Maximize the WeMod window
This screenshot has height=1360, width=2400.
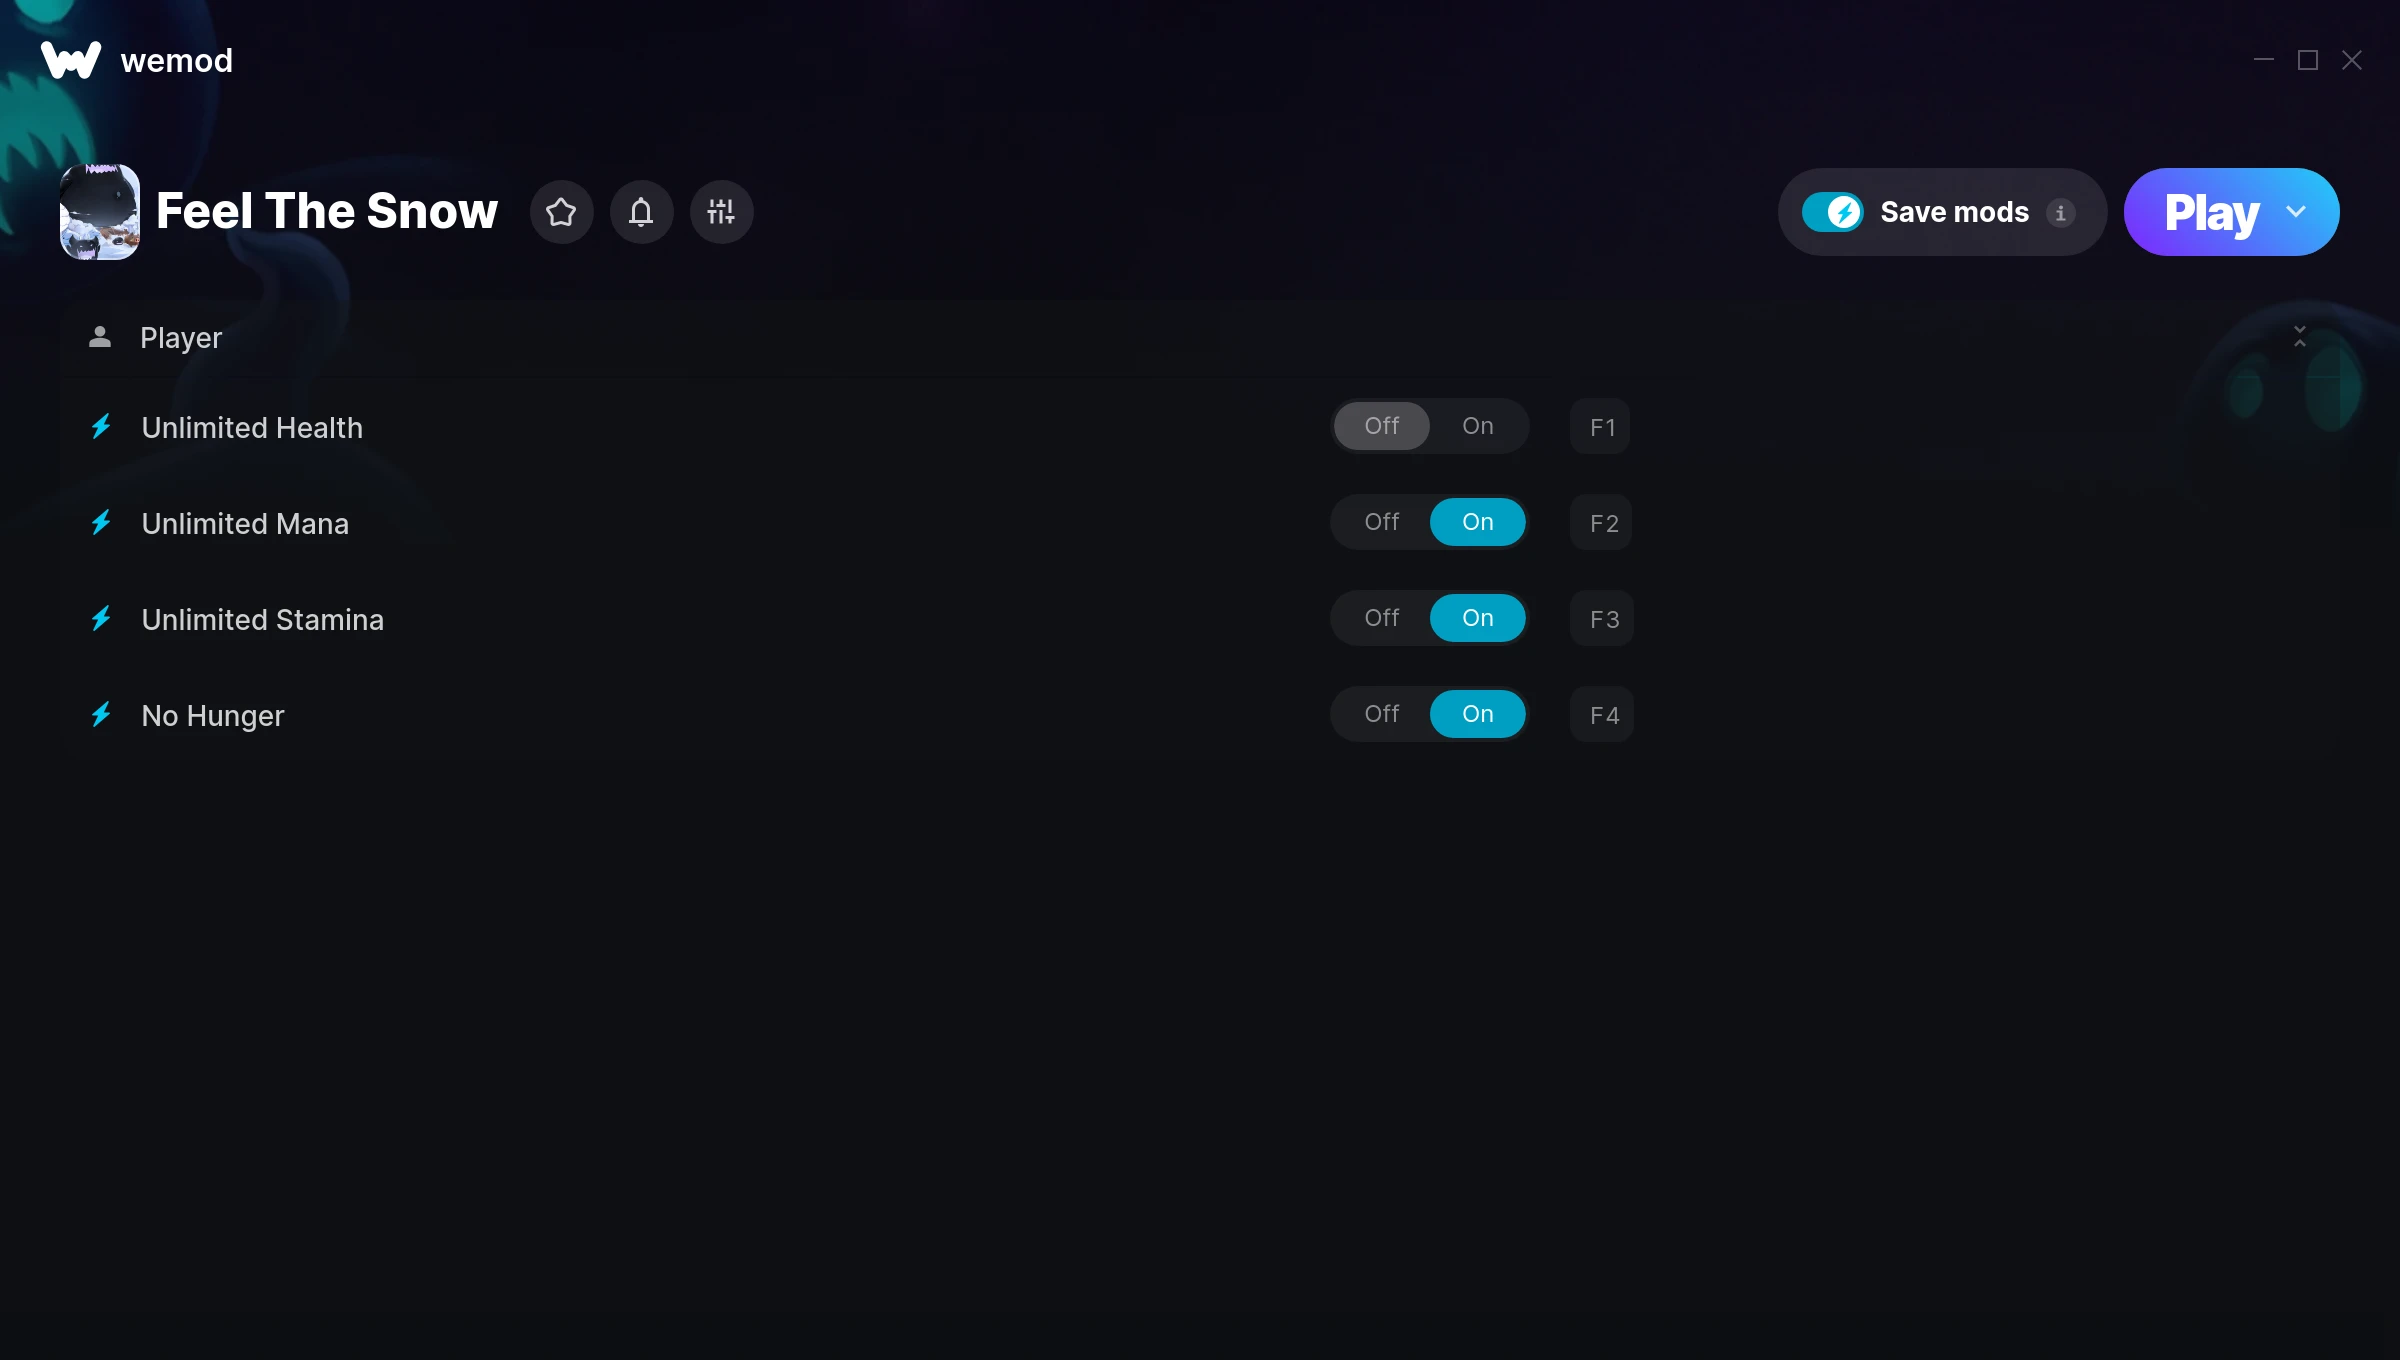pyautogui.click(x=2308, y=60)
